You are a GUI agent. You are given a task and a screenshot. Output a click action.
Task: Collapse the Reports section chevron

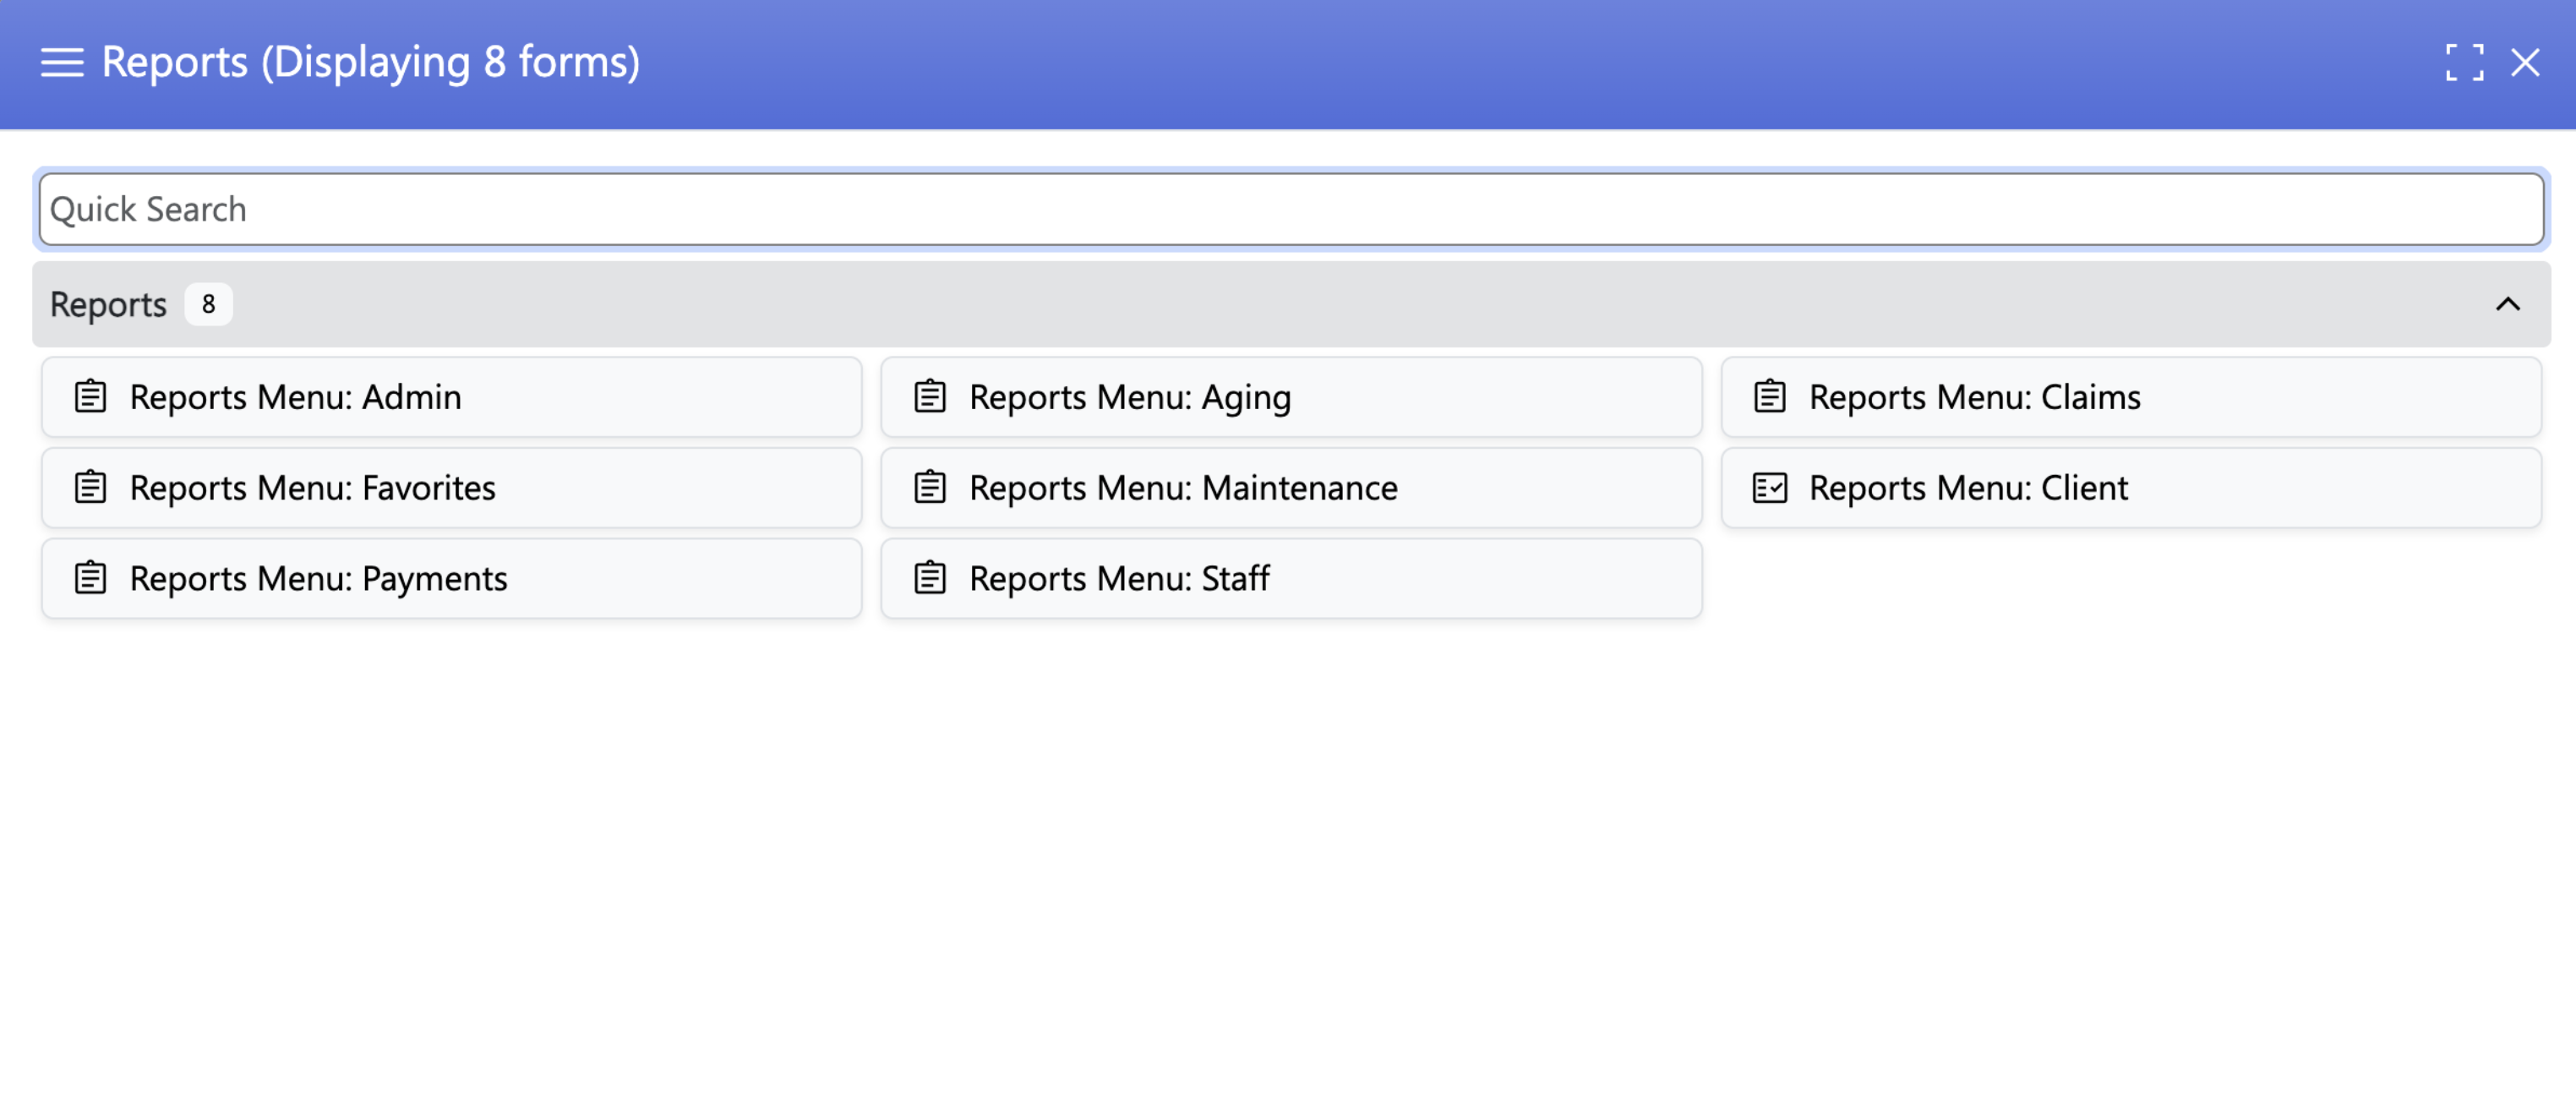[x=2507, y=304]
